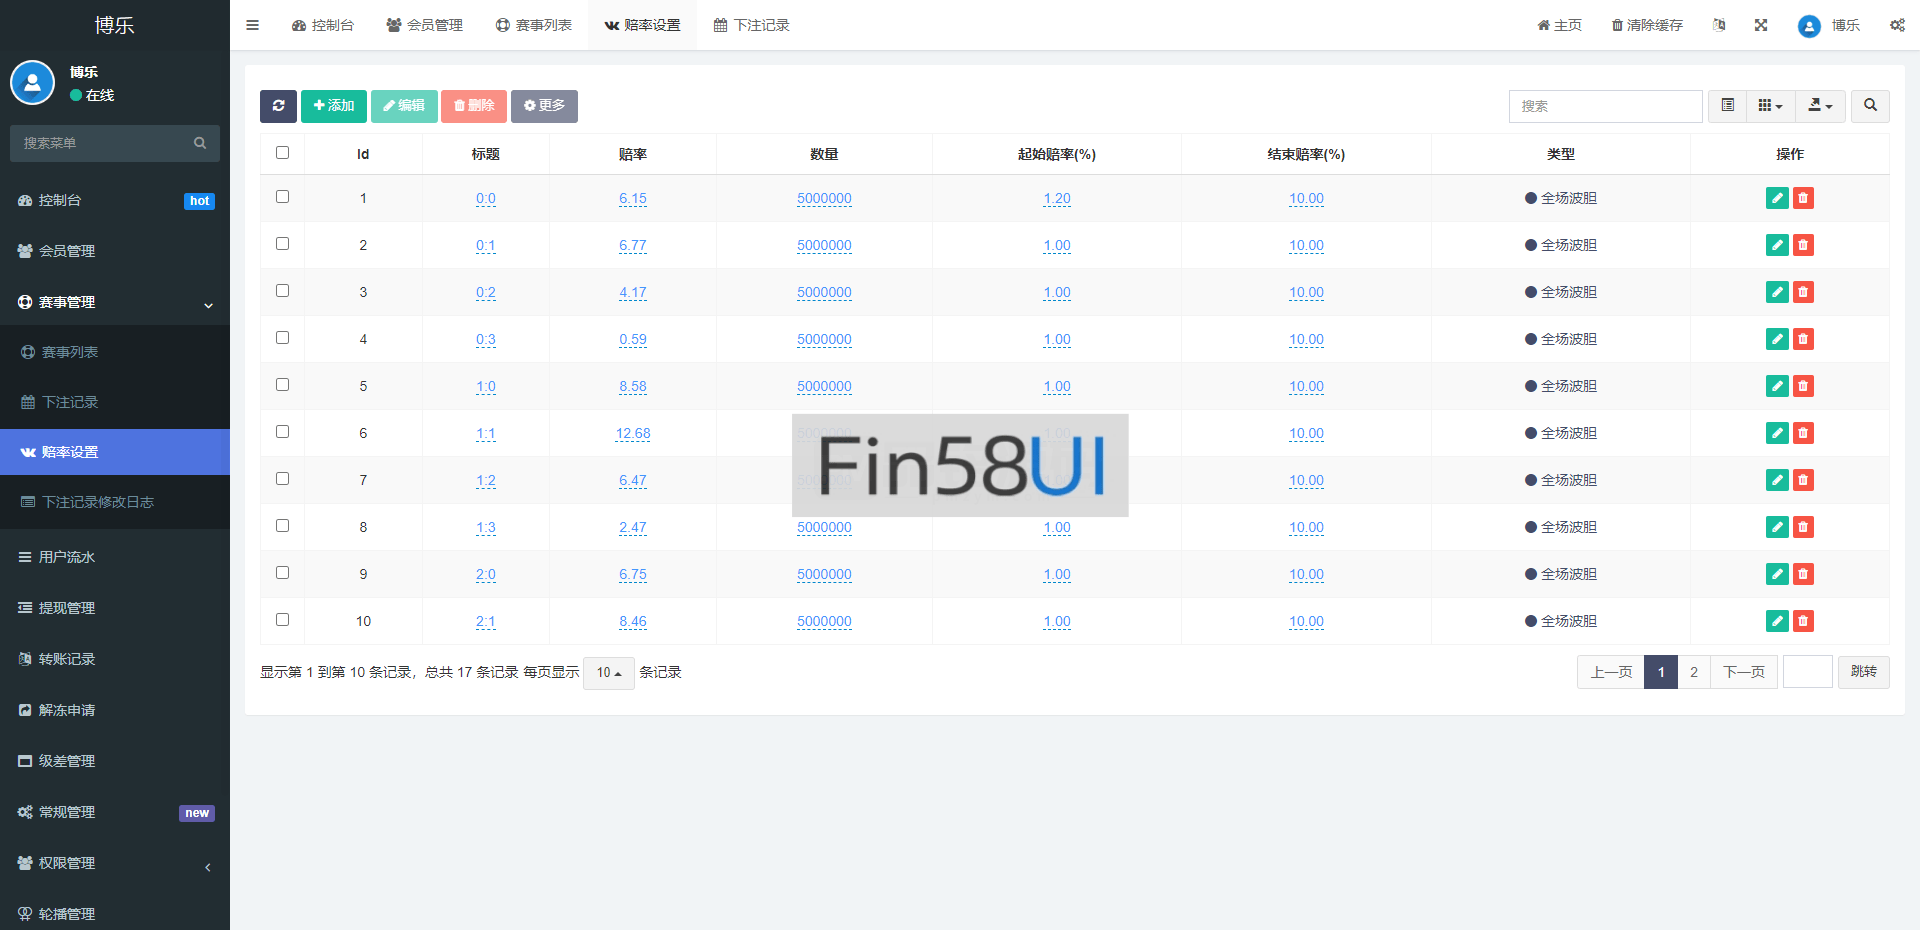Click the green 添加 add button
This screenshot has width=1920, height=930.
point(334,106)
